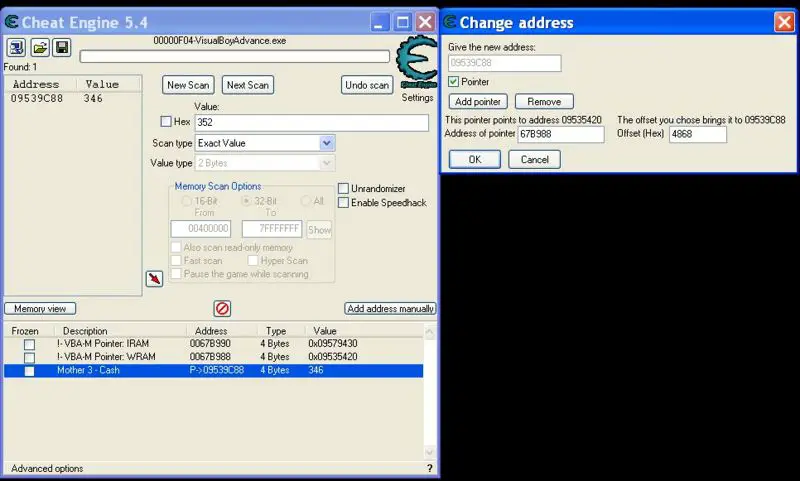800x481 pixels.
Task: Click the Type column header
Action: click(x=276, y=331)
